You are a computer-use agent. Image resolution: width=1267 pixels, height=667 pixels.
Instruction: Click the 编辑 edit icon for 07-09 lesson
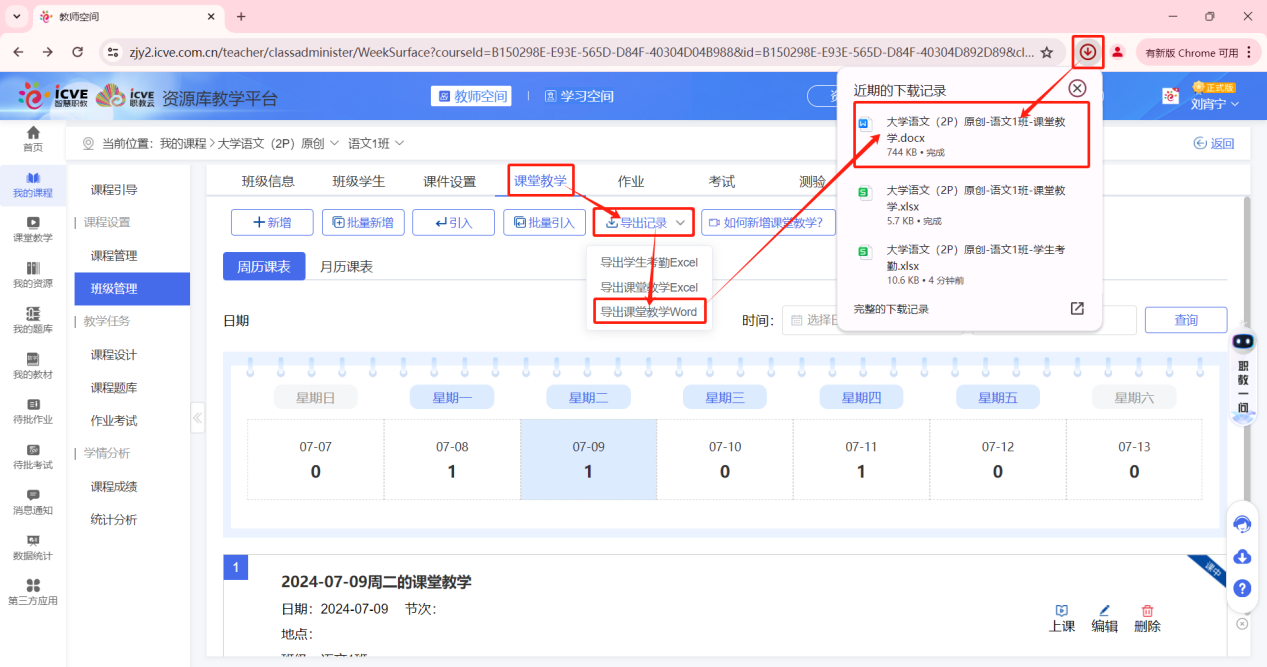pos(1105,614)
